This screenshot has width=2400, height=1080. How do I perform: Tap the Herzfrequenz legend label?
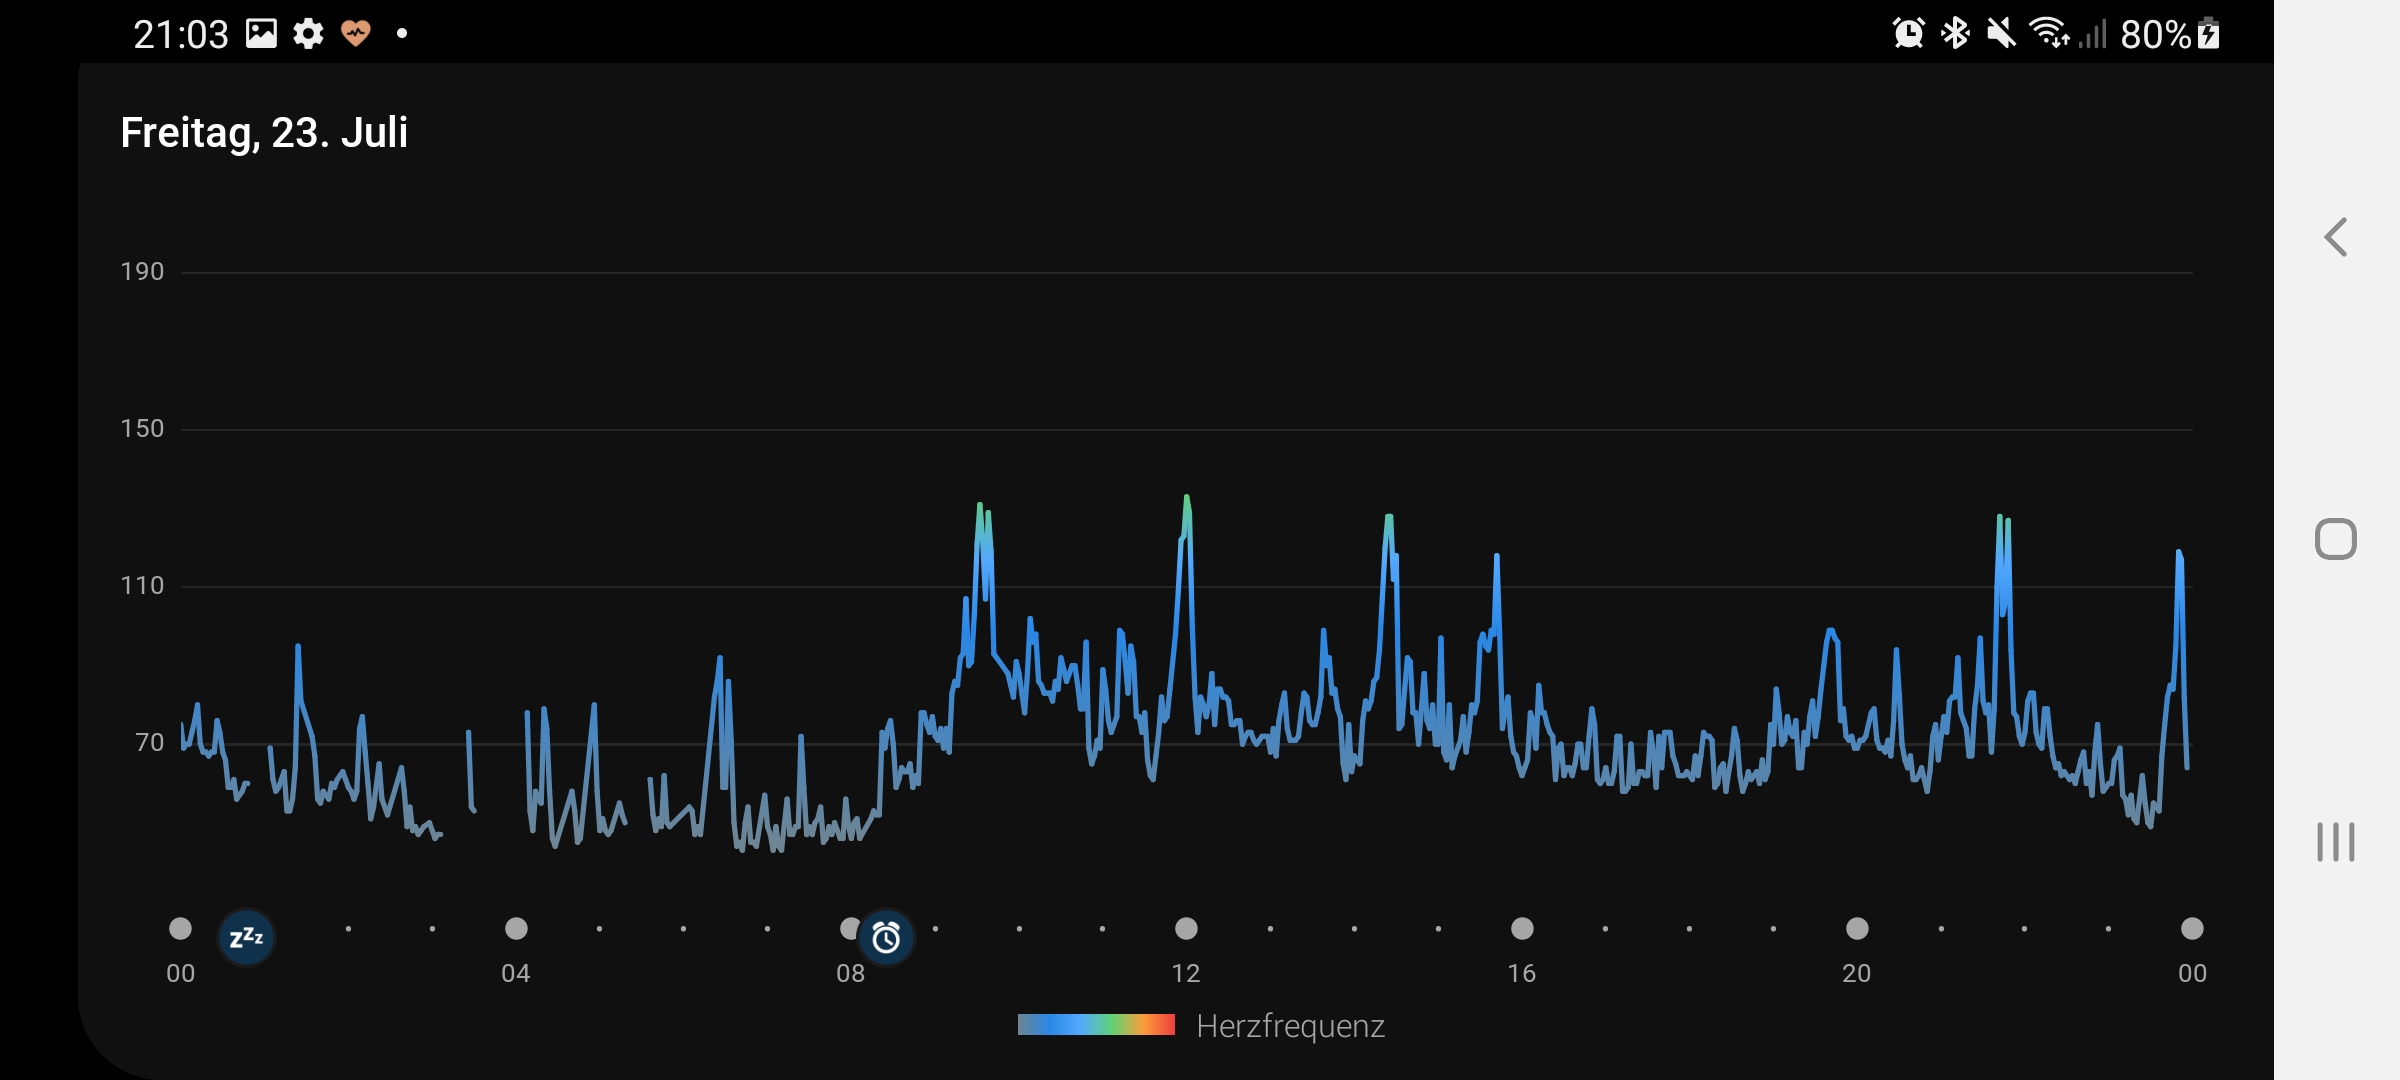(1290, 1026)
